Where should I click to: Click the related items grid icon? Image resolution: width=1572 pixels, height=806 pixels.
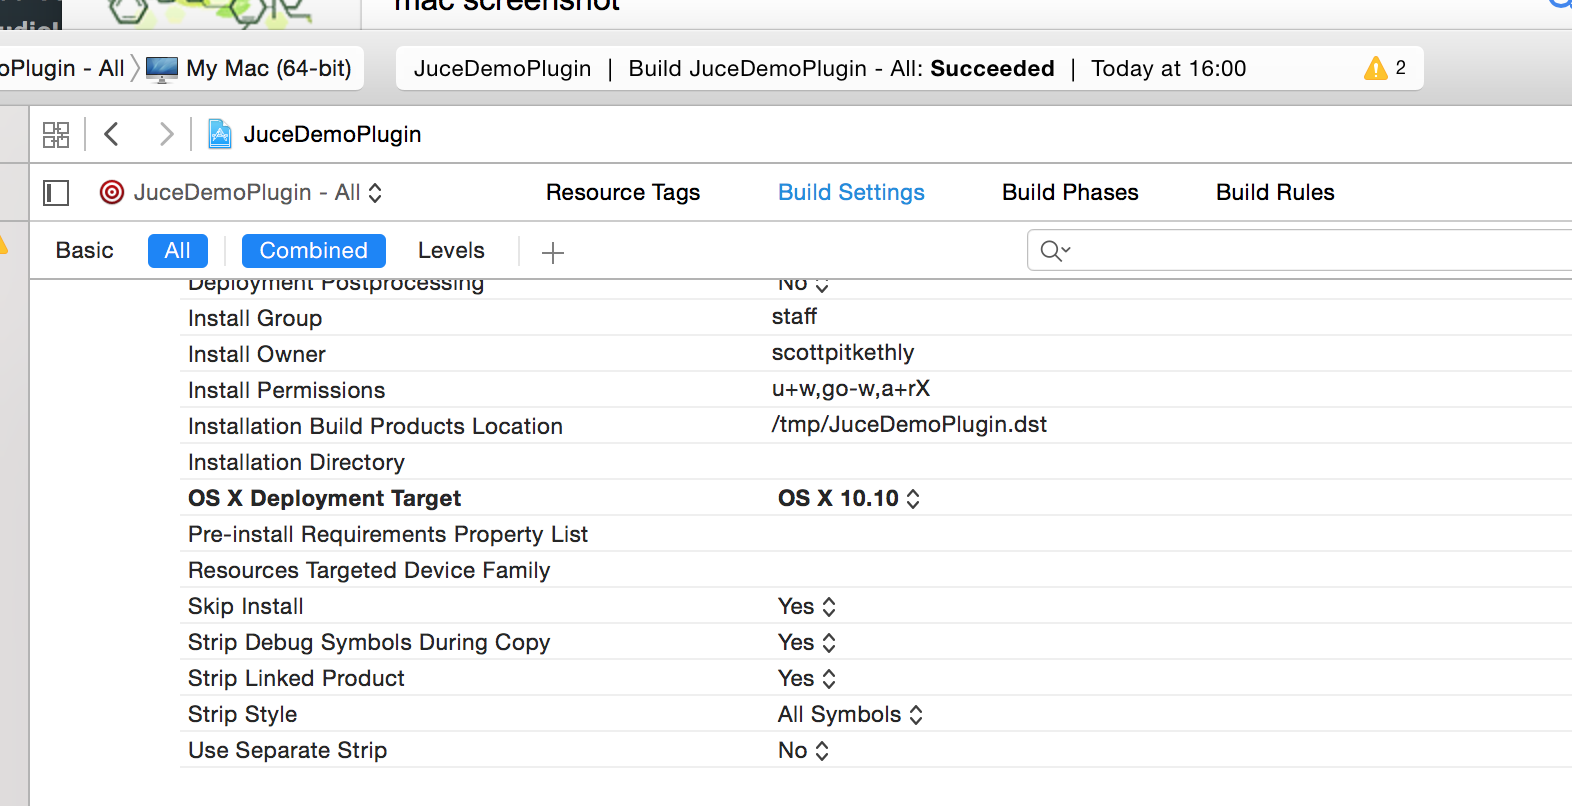point(56,134)
